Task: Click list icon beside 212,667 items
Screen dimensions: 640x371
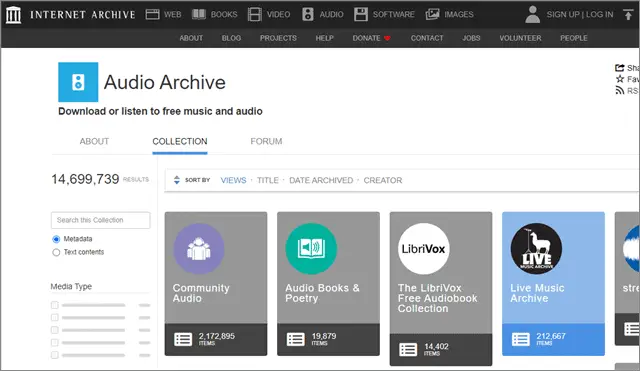Action: click(x=521, y=339)
